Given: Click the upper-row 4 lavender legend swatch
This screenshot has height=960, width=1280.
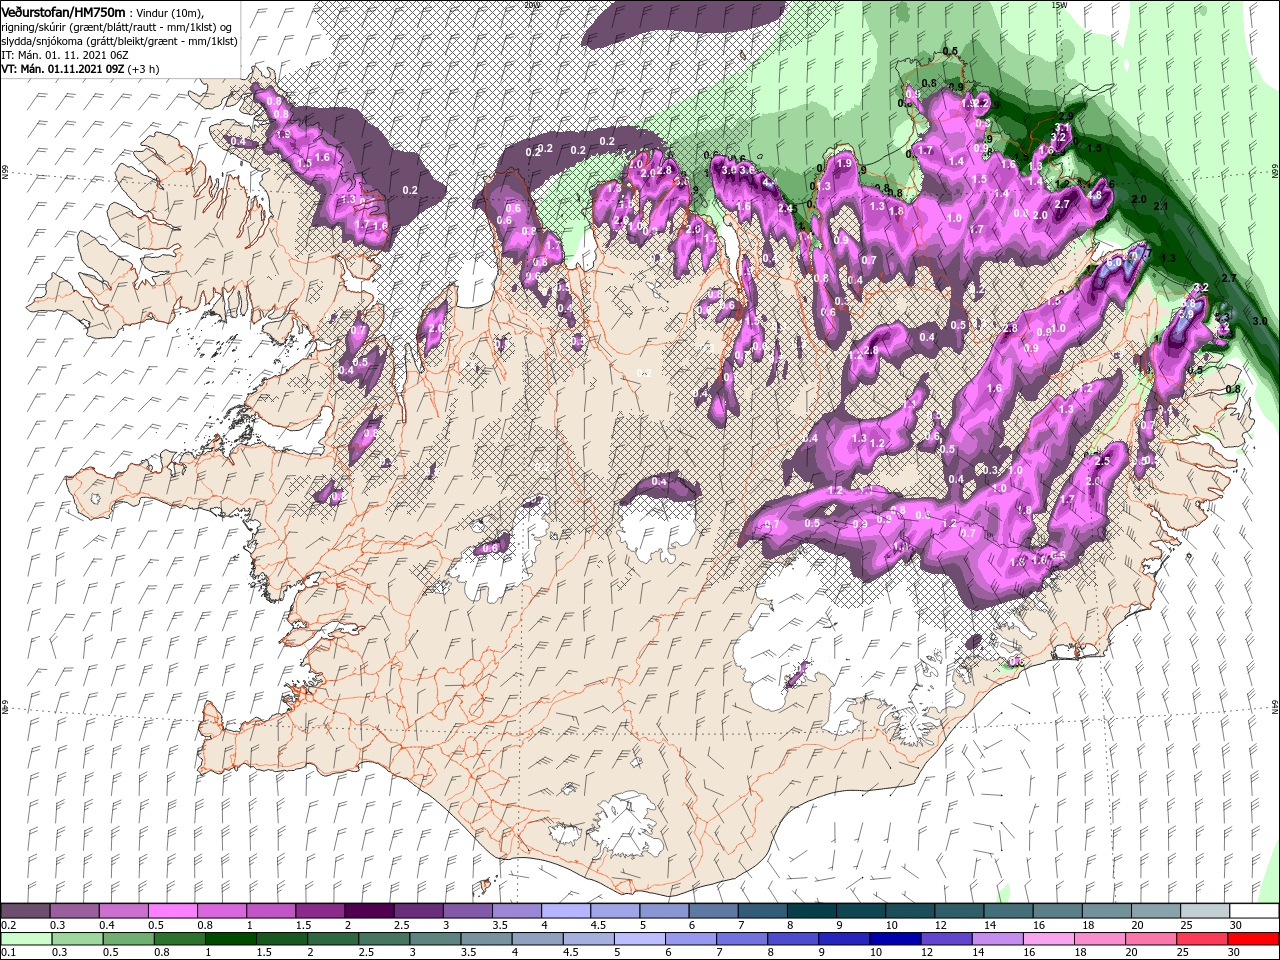Looking at the screenshot, I should click(x=565, y=910).
